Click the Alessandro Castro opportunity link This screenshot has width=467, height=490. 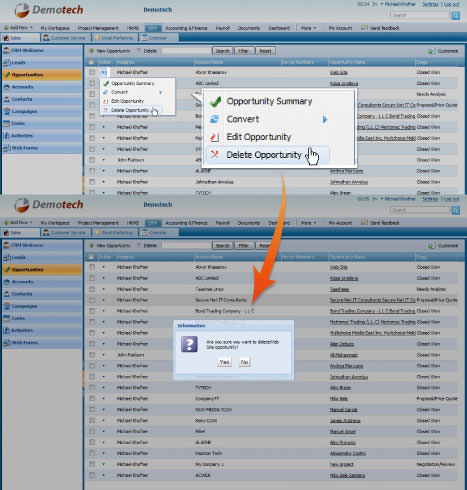pos(348,453)
